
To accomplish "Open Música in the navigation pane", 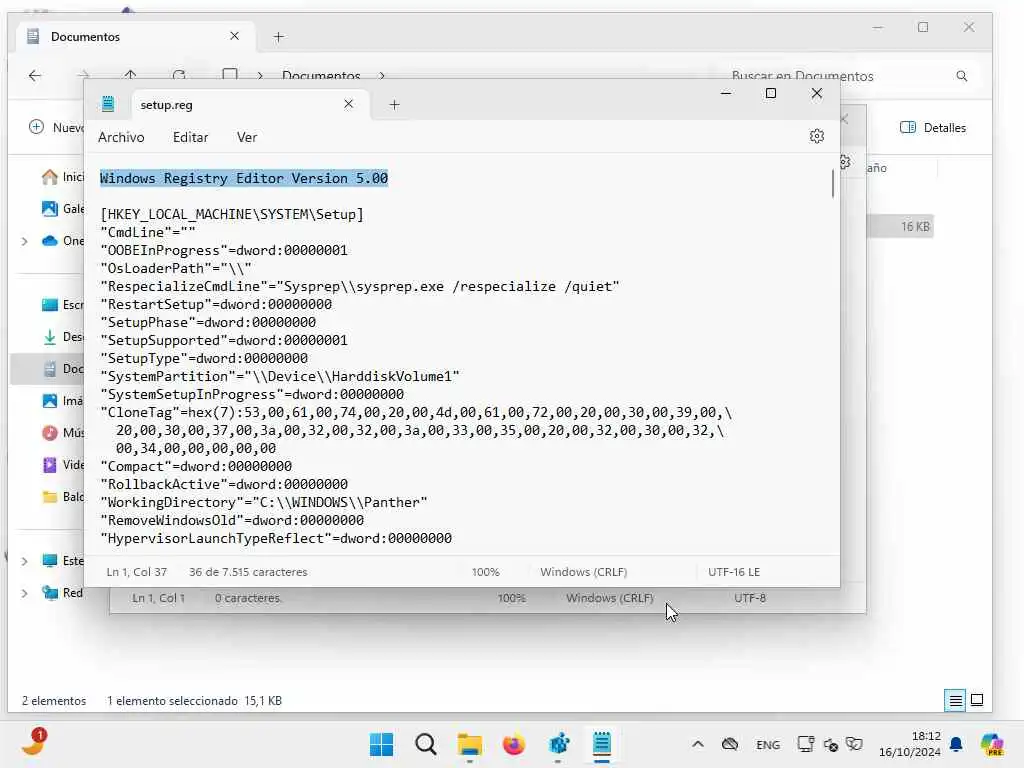I will [63, 433].
